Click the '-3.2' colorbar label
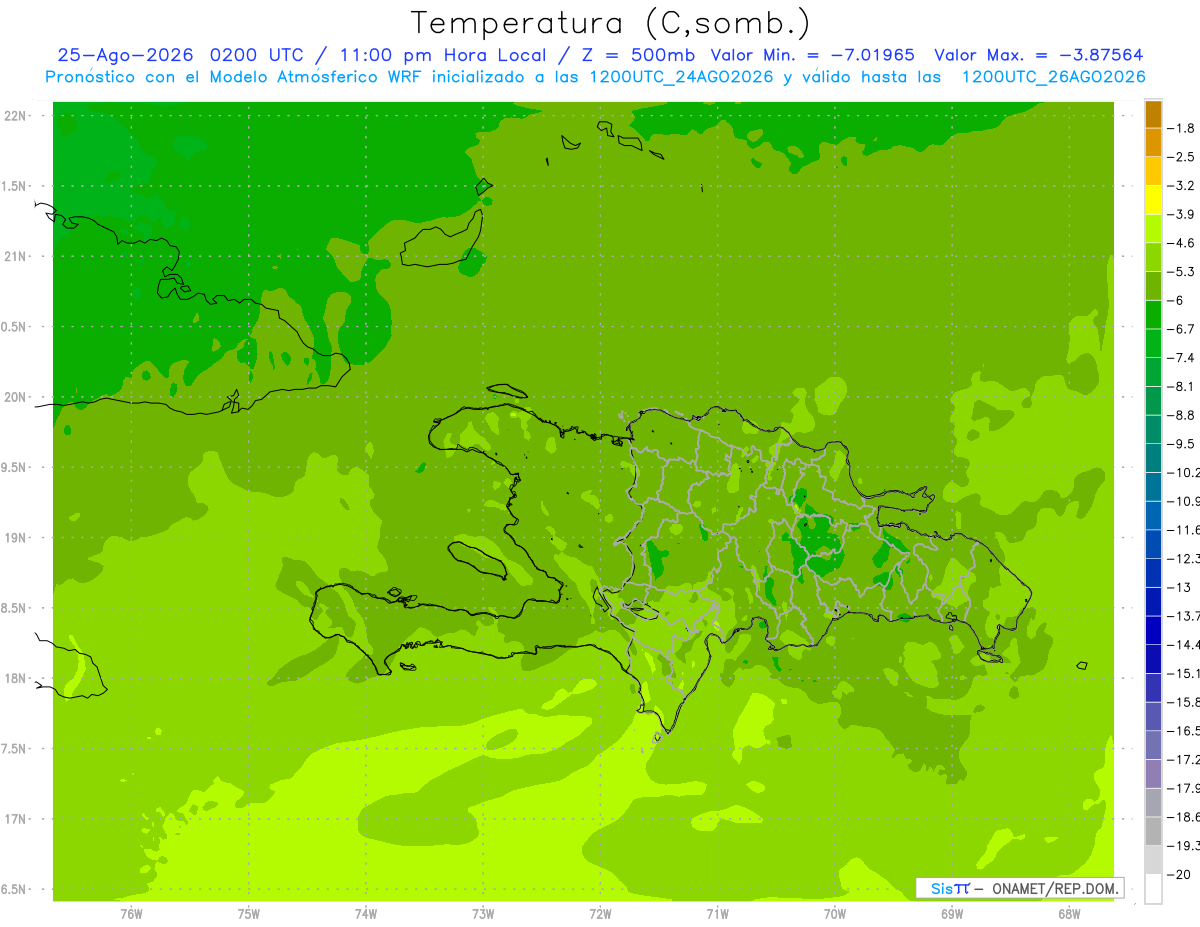 [1181, 186]
